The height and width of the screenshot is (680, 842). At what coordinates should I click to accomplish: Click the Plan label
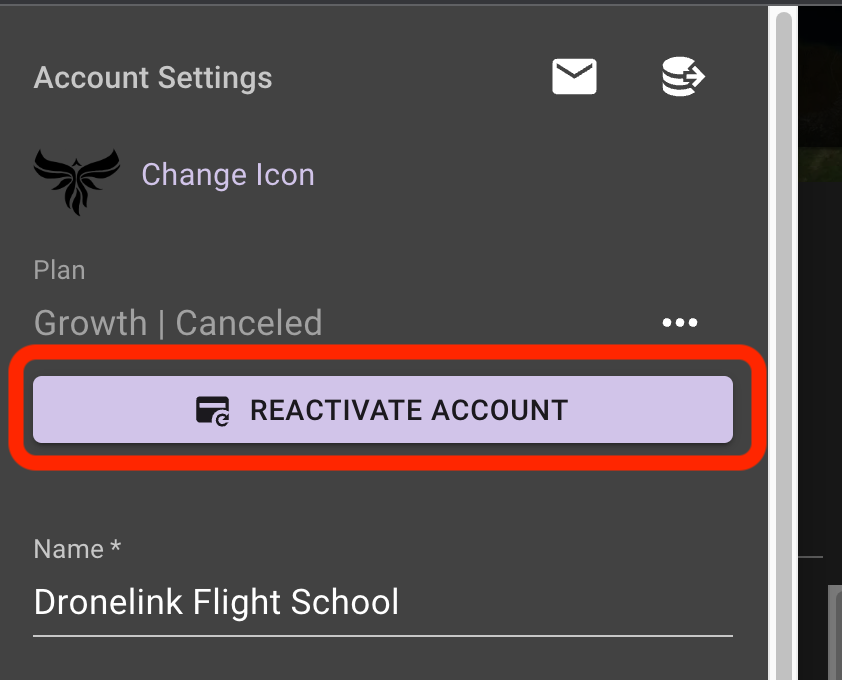[x=59, y=270]
